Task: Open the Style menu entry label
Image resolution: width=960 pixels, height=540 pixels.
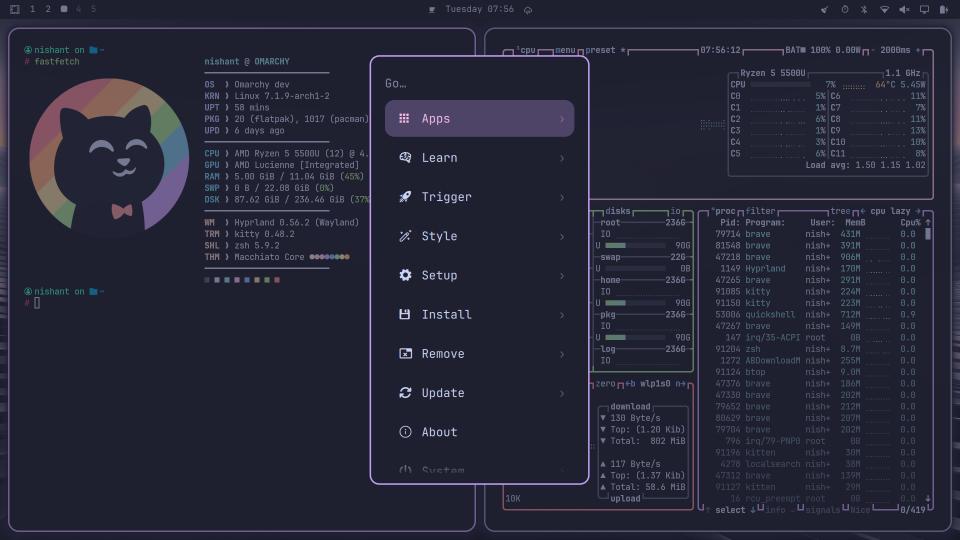Action: click(440, 236)
